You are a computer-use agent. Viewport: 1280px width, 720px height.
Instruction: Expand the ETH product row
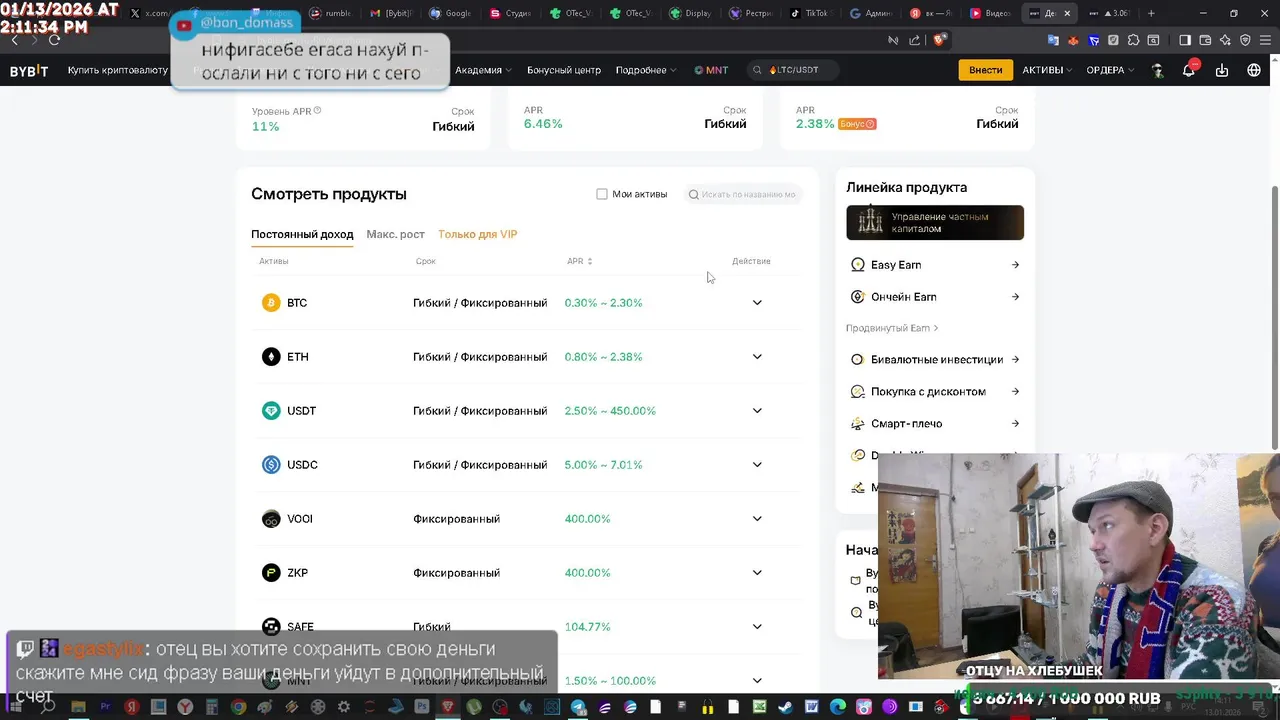point(757,356)
